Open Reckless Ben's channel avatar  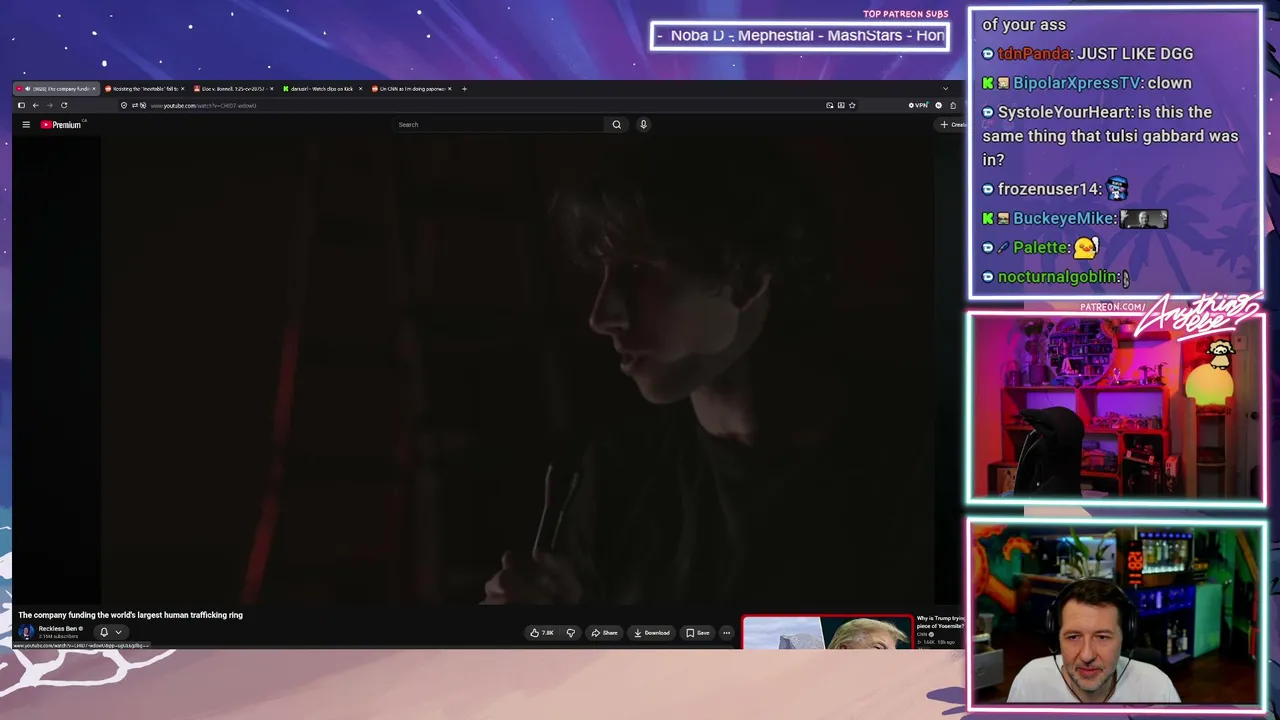pyautogui.click(x=26, y=632)
